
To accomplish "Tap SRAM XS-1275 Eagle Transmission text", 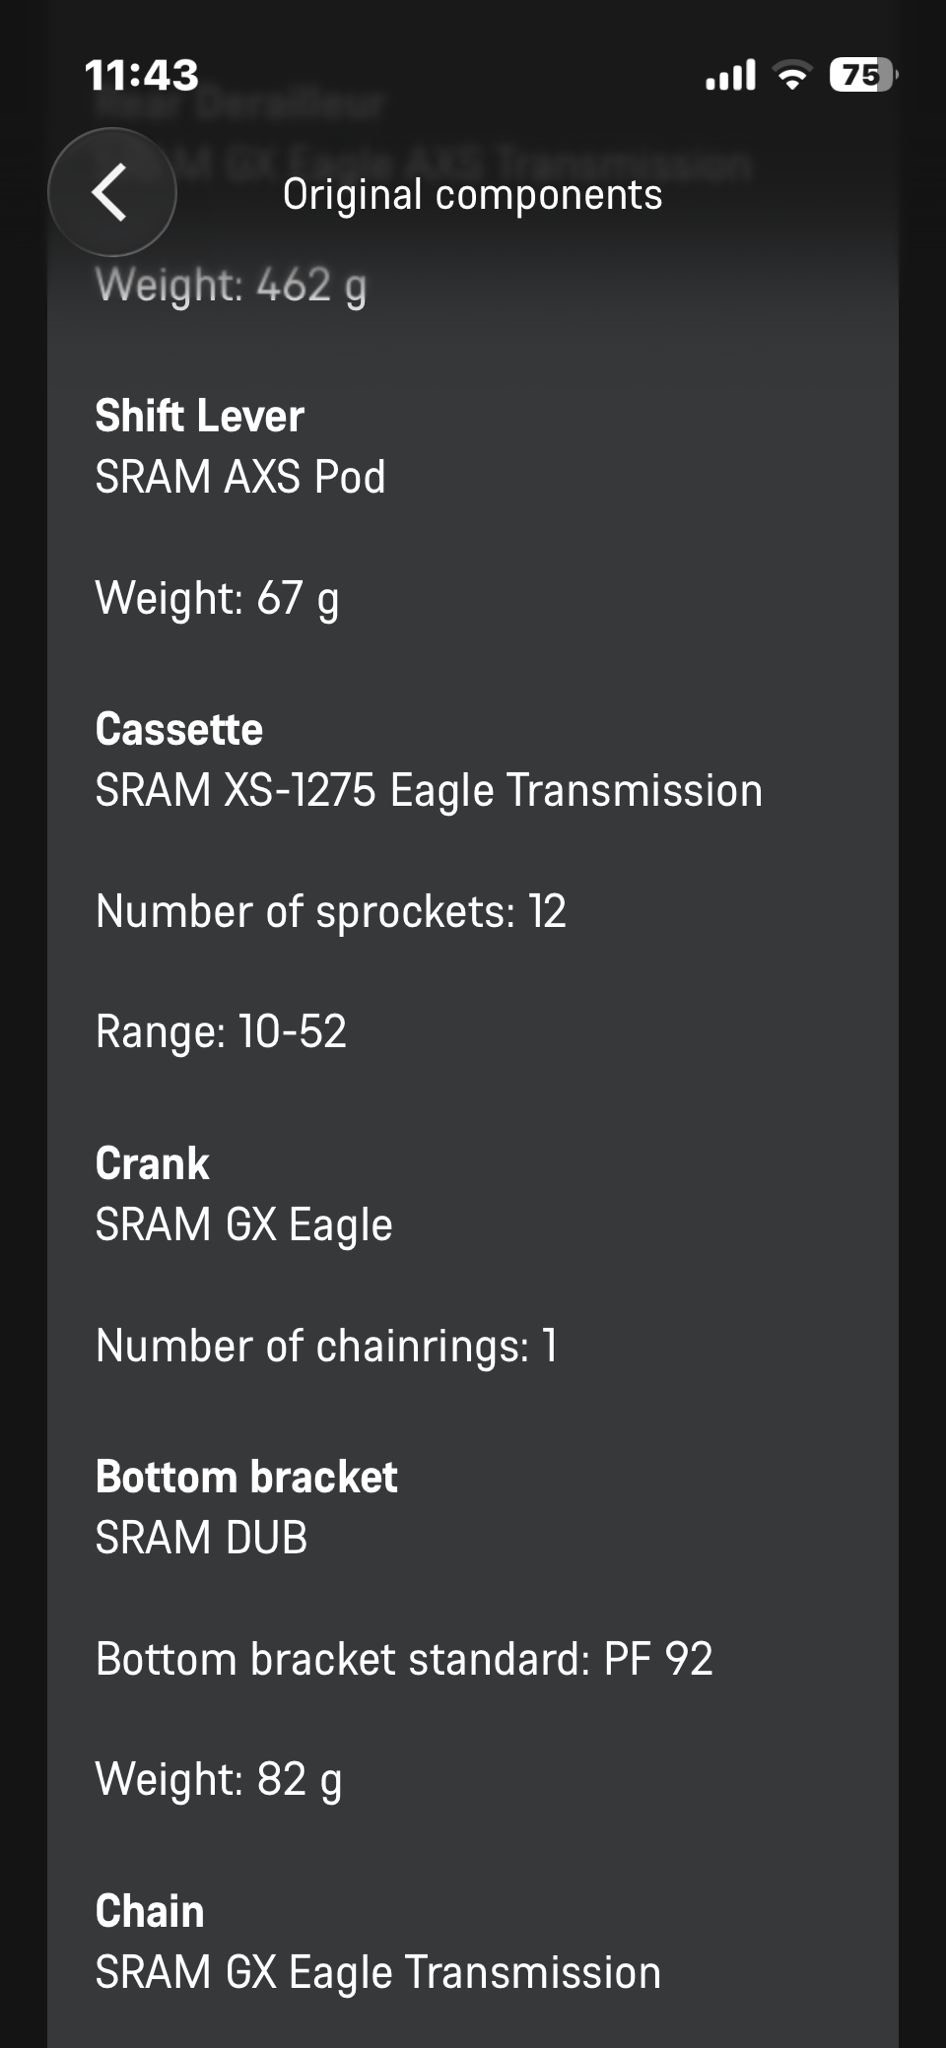I will 428,790.
